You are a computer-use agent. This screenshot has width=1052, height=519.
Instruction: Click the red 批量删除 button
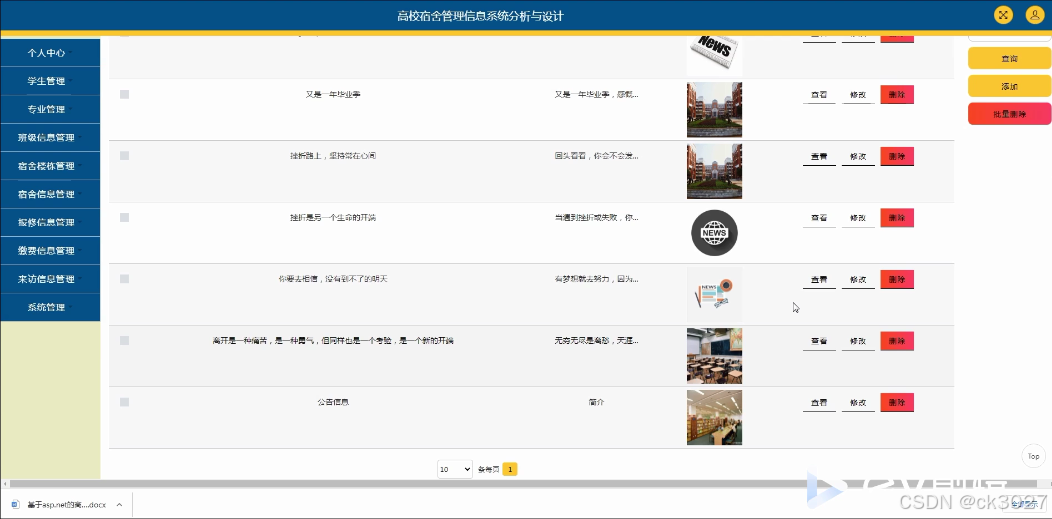1009,114
